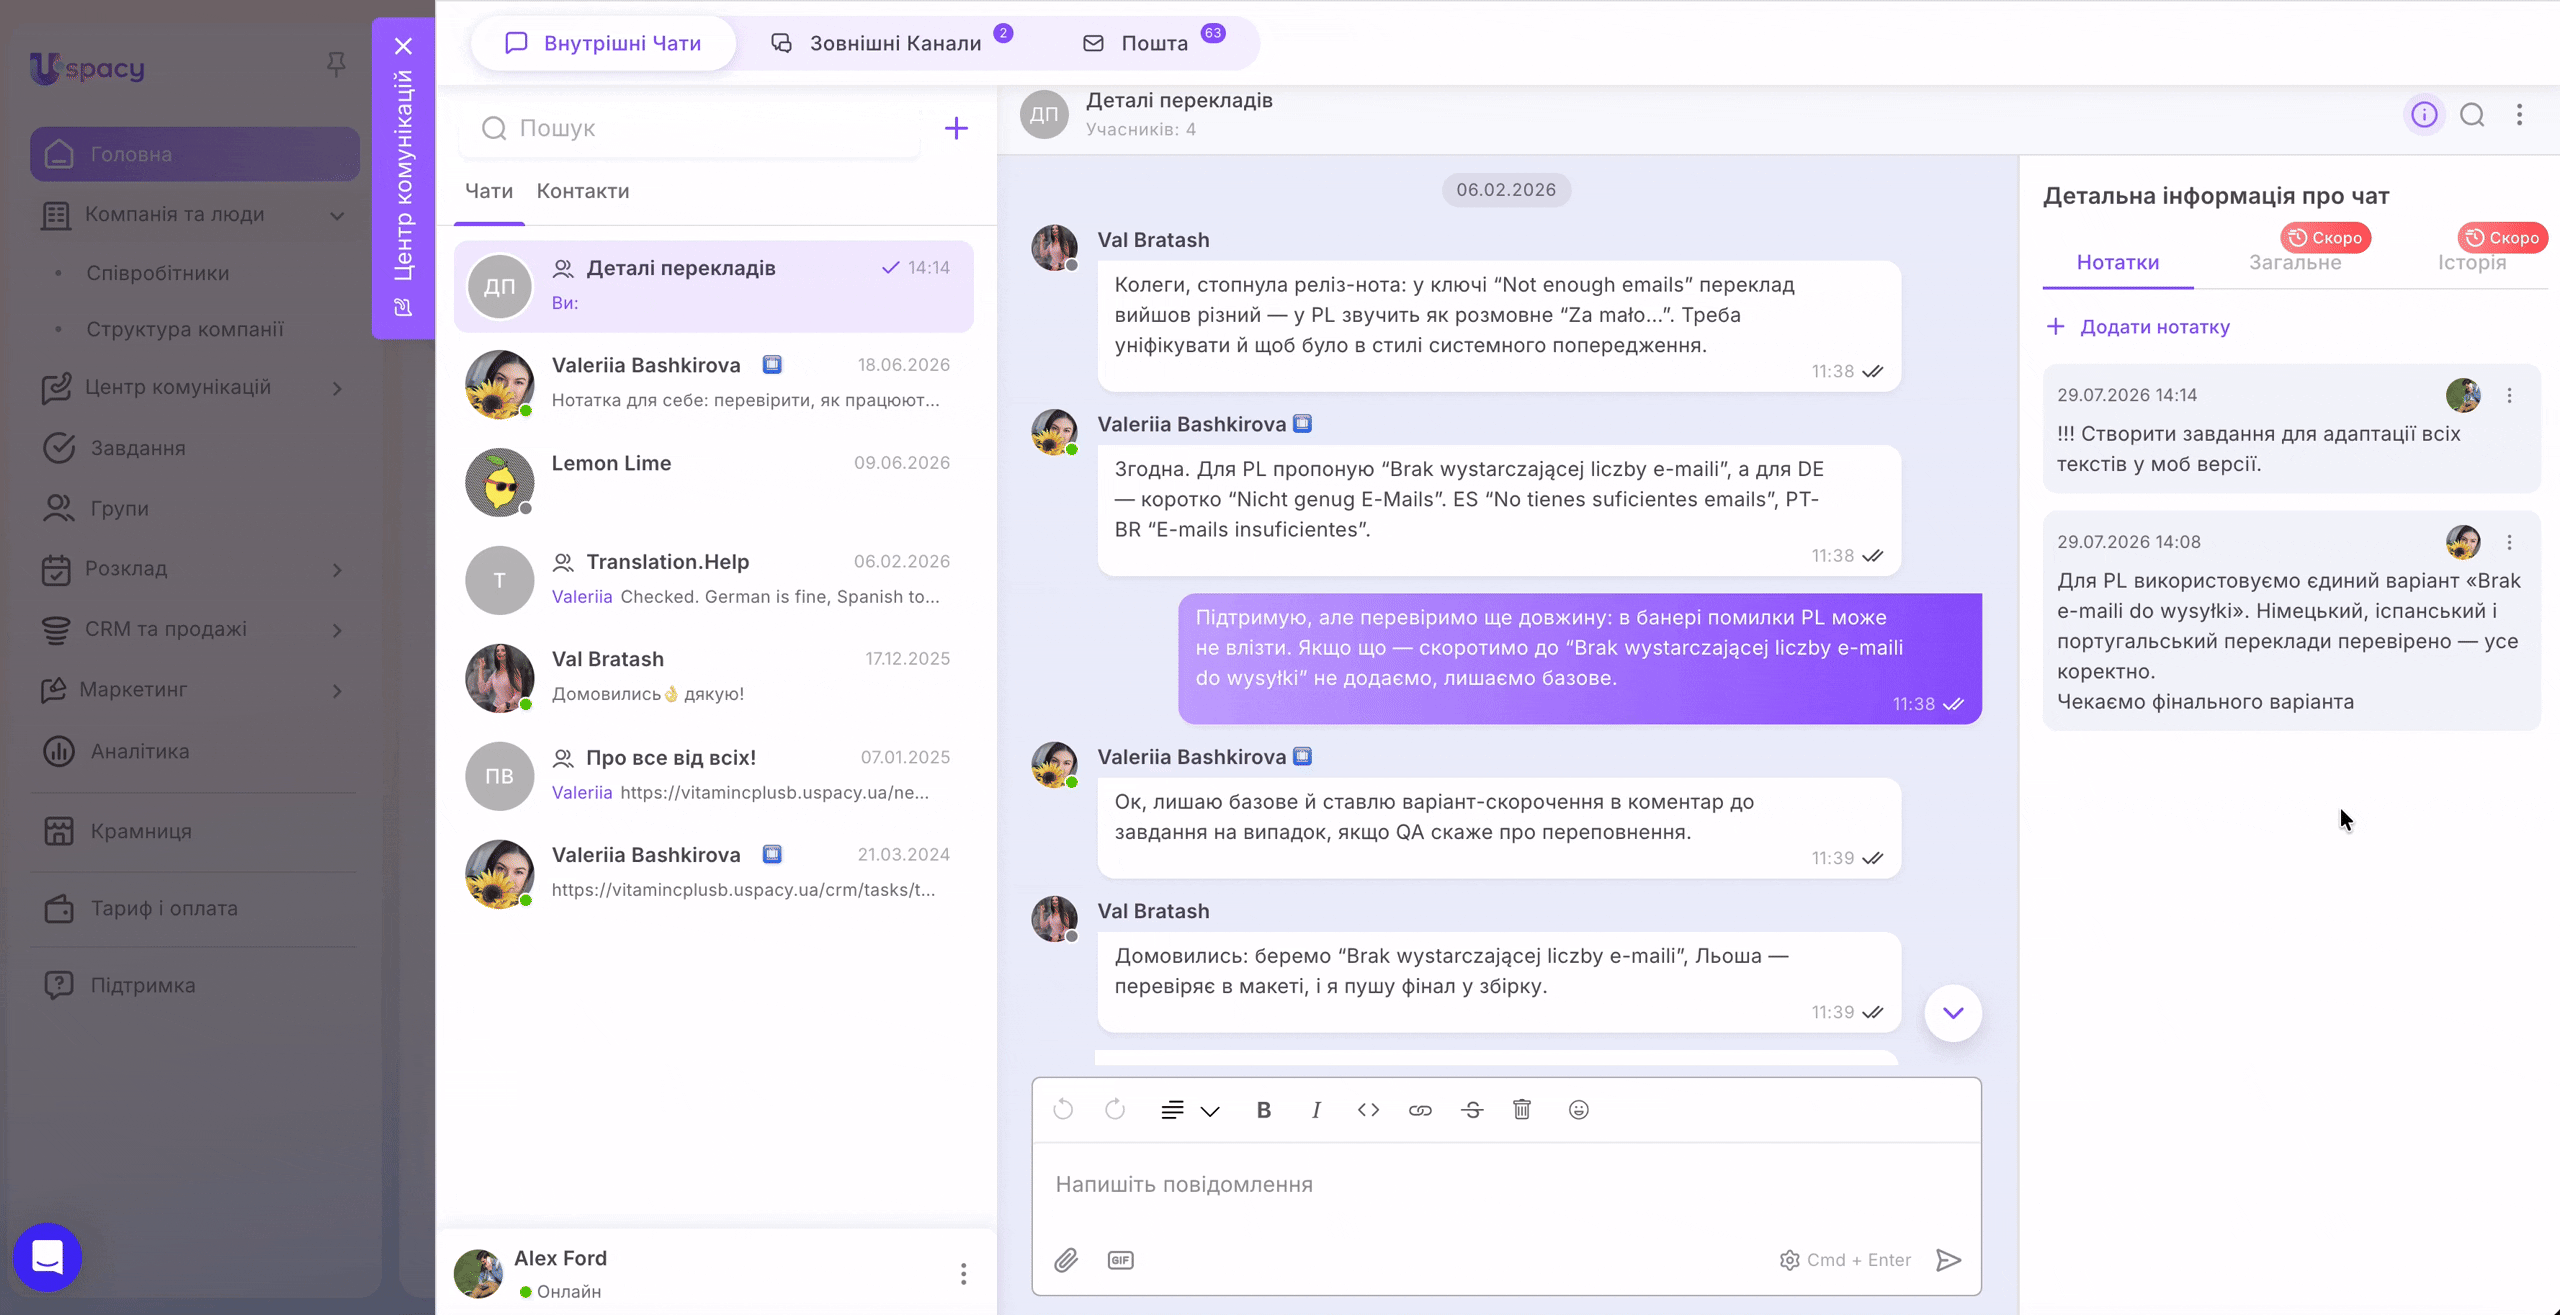This screenshot has height=1315, width=2560.
Task: Insert code formatting
Action: pos(1368,1110)
